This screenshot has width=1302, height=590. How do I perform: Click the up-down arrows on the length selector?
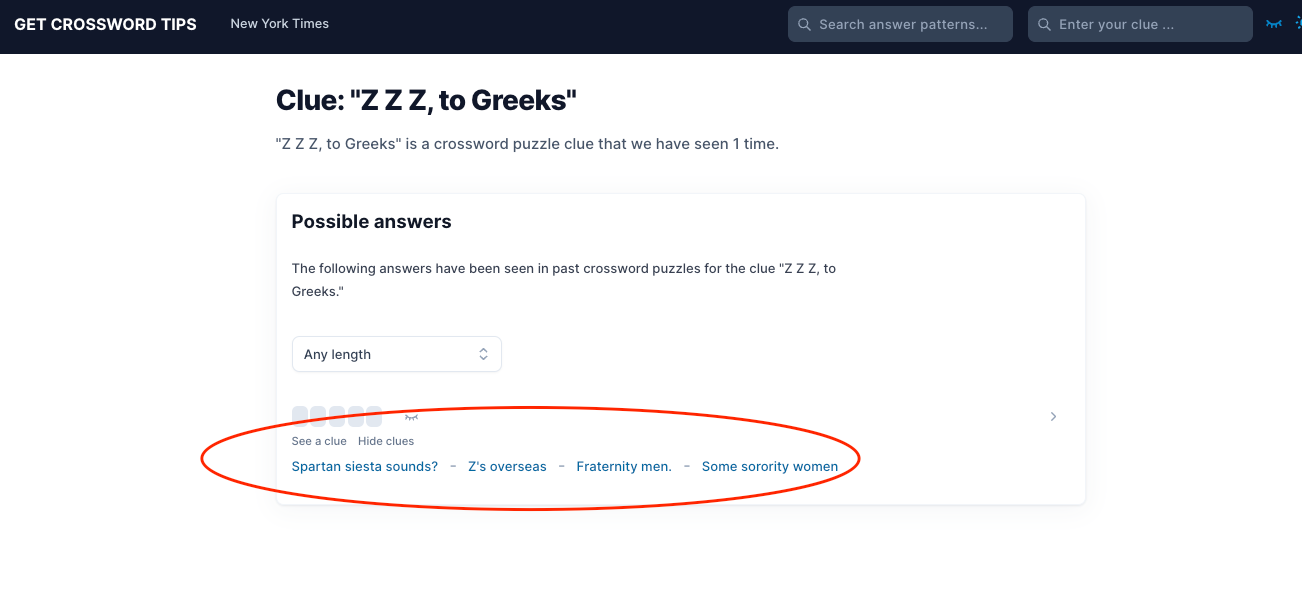click(483, 354)
